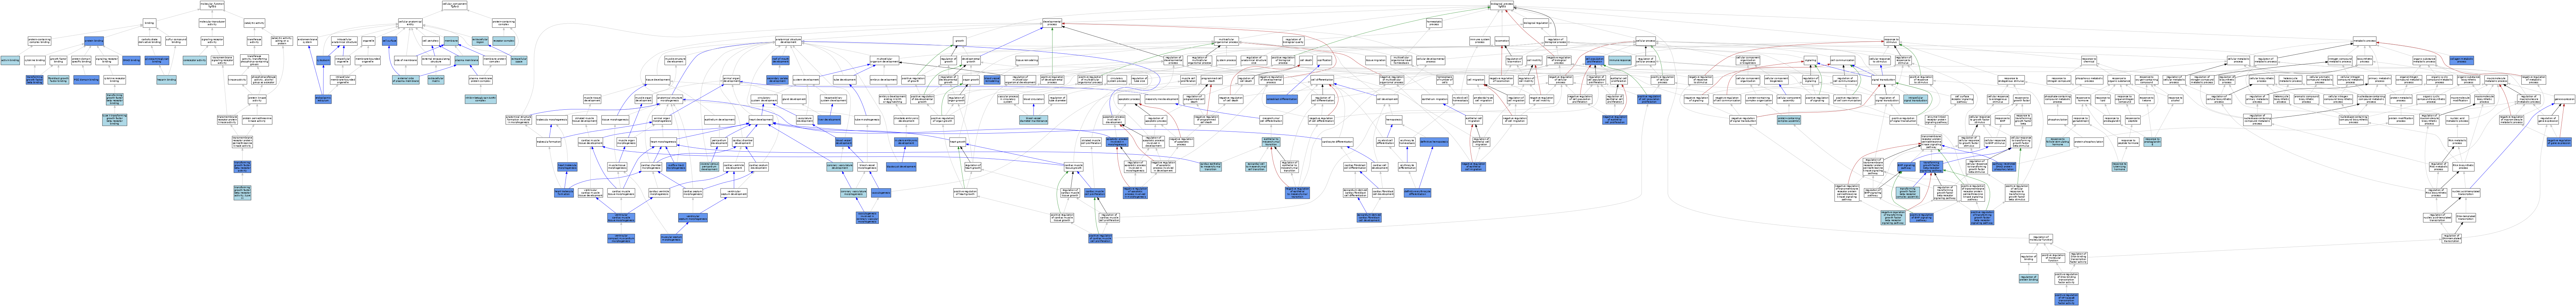
Task: Select the 'extracellular matrix' node
Action: click(436, 80)
